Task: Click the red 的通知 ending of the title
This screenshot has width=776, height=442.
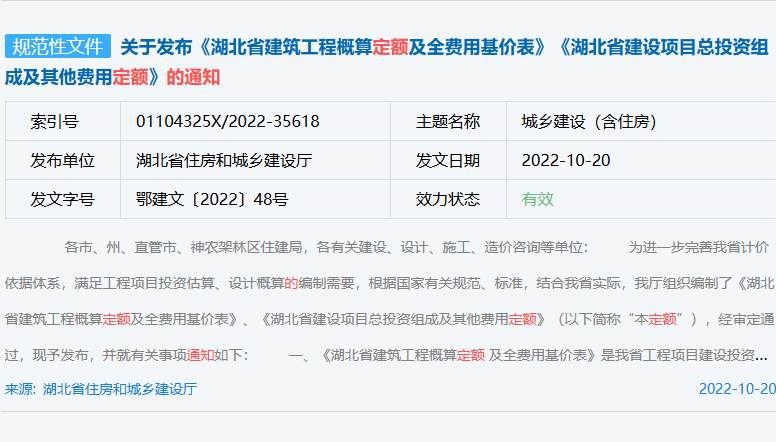Action: [193, 77]
